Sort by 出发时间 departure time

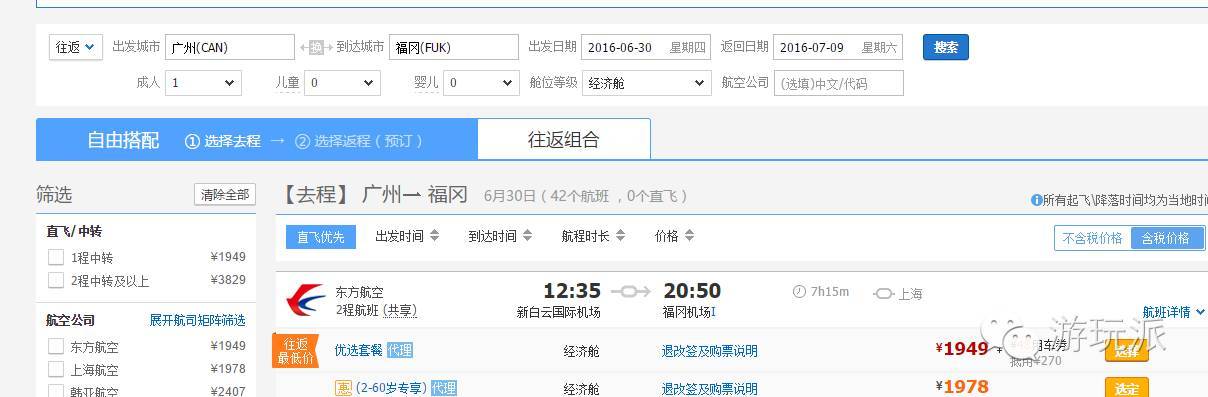(406, 237)
